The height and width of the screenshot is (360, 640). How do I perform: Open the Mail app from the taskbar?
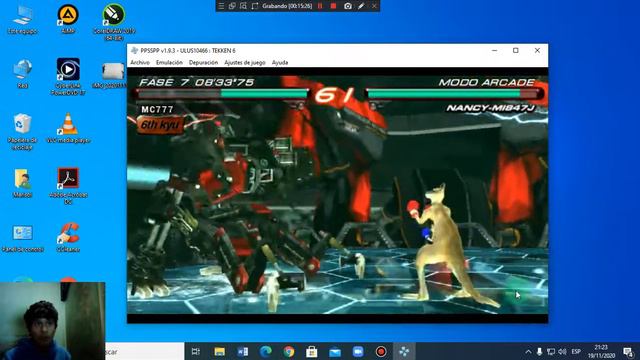coord(335,351)
